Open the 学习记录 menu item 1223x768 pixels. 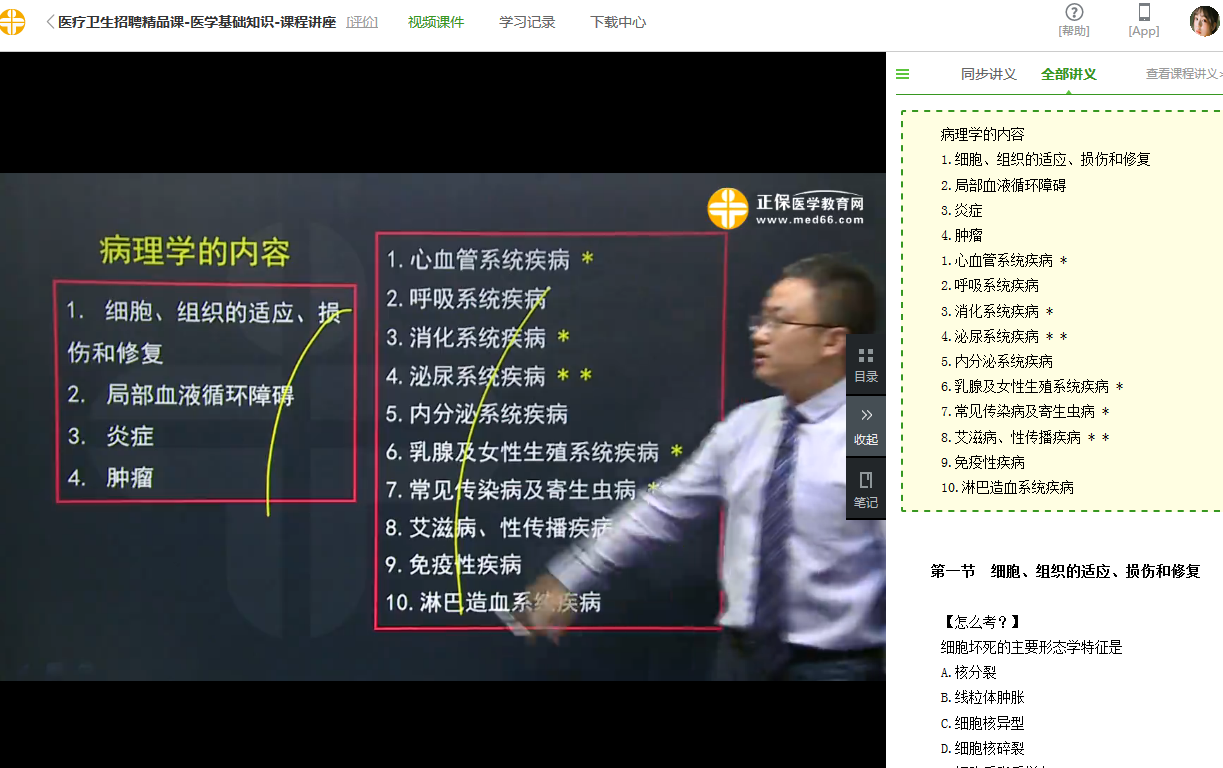526,19
